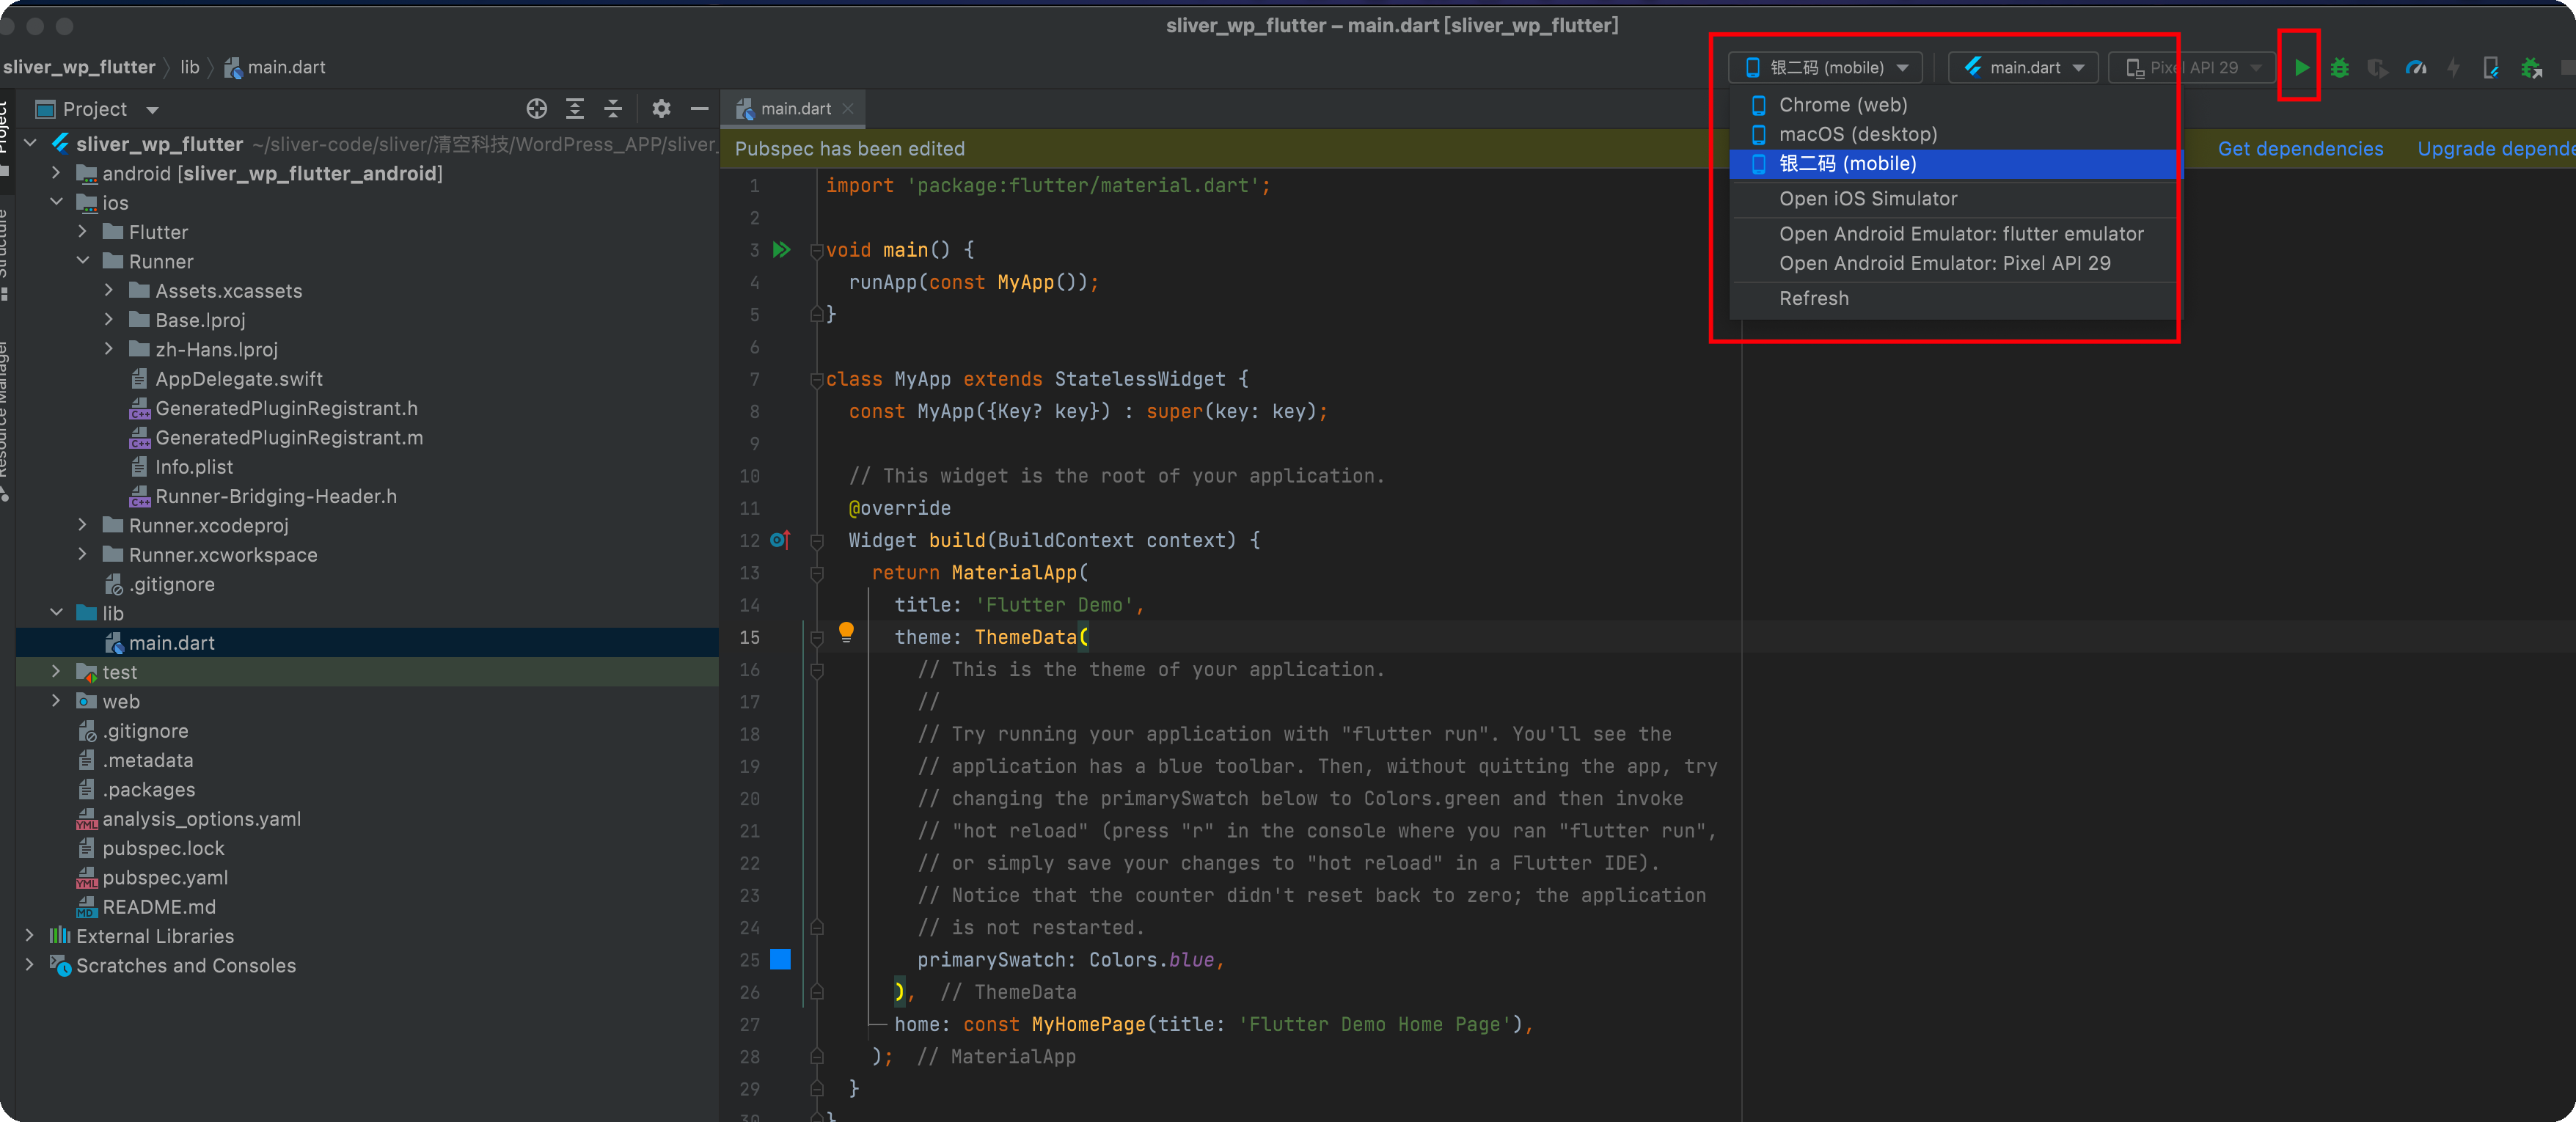This screenshot has width=2576, height=1122.
Task: Click the run gutter arrow beside main()
Action: 781,249
